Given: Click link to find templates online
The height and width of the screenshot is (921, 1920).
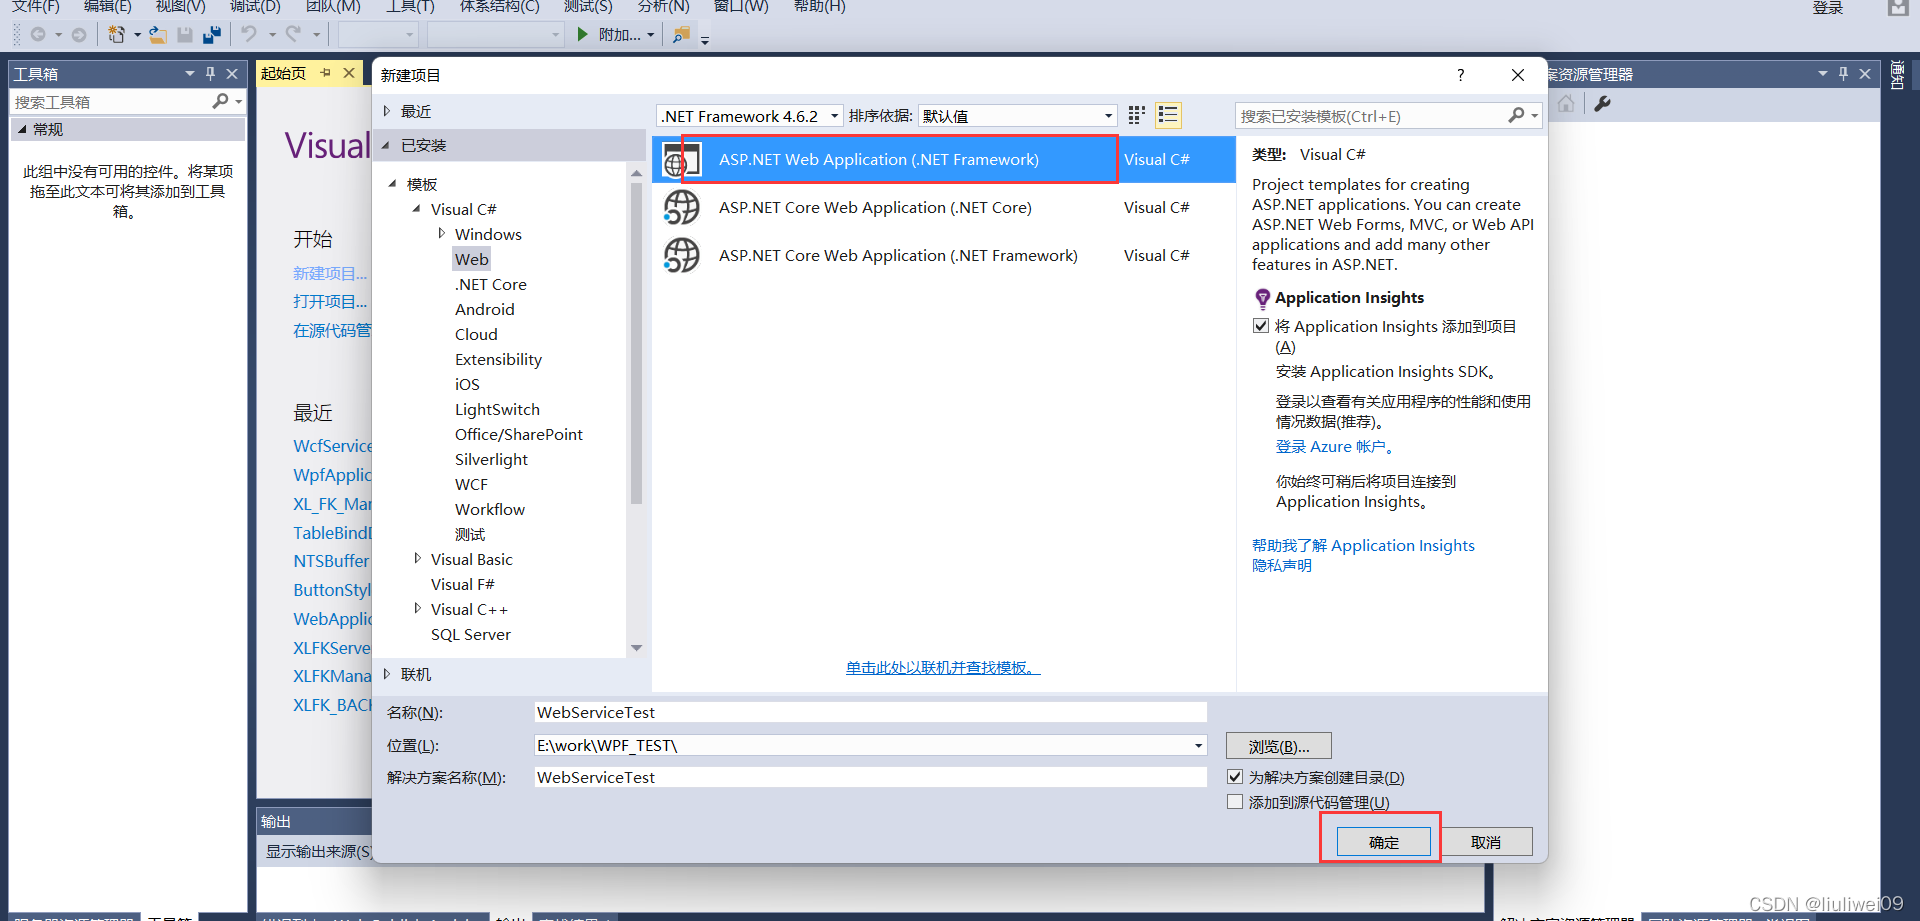Looking at the screenshot, I should pos(943,668).
